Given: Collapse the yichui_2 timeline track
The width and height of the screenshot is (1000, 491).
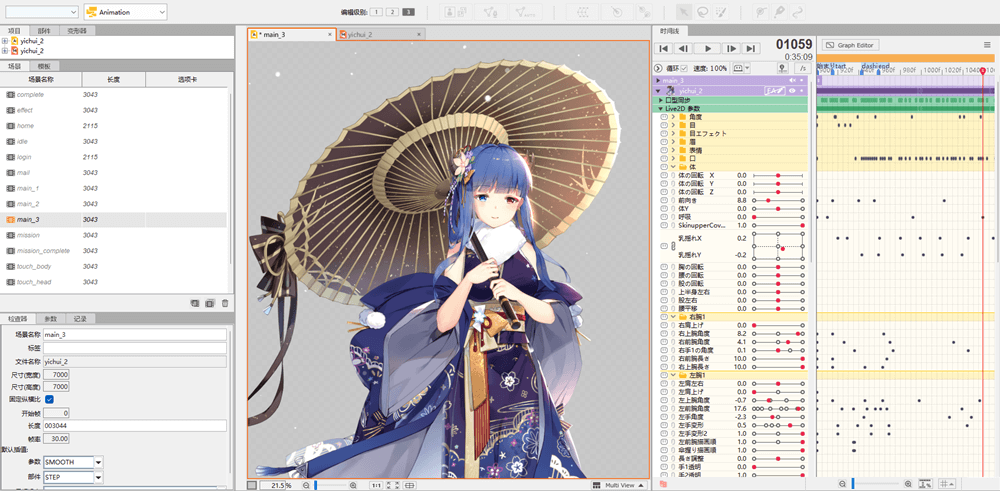Looking at the screenshot, I should coord(658,91).
